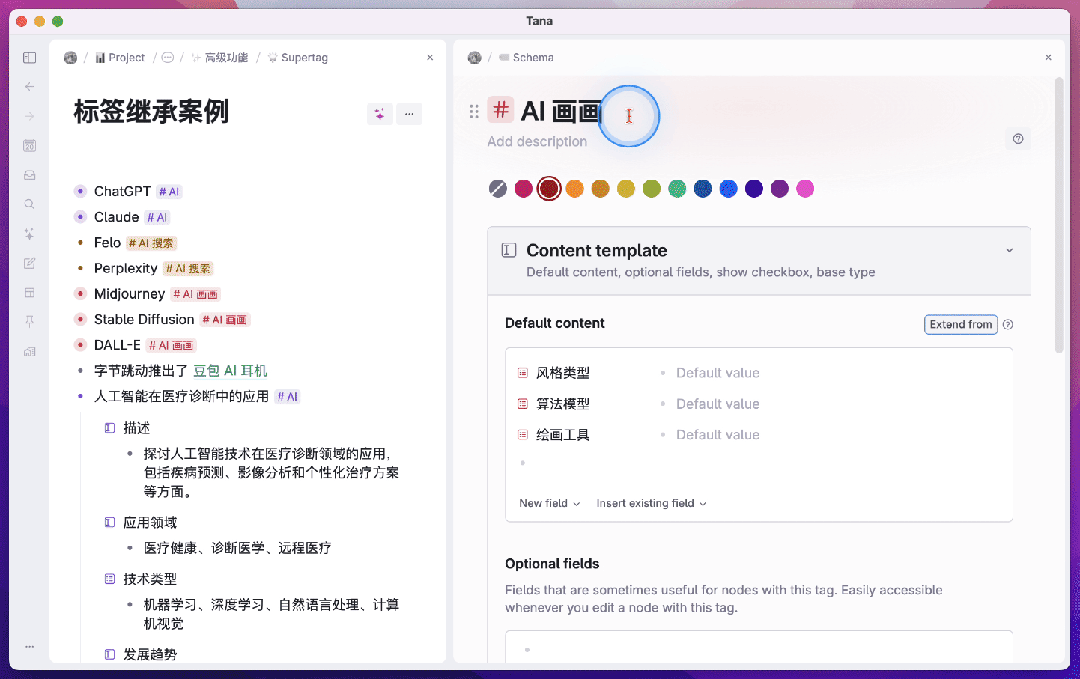
Task: Open Schema in the right panel breadcrumb
Action: point(526,58)
